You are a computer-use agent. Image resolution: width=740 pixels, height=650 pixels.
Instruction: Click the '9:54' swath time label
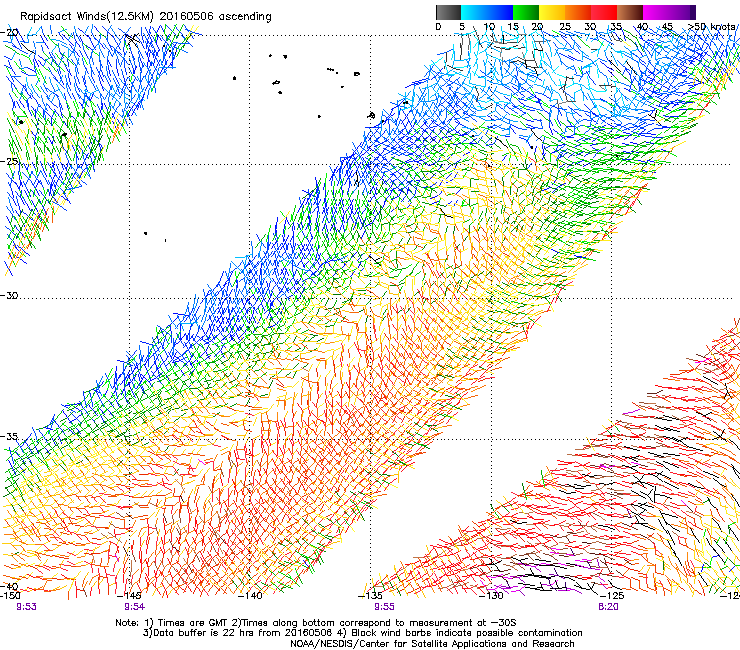coord(134,607)
